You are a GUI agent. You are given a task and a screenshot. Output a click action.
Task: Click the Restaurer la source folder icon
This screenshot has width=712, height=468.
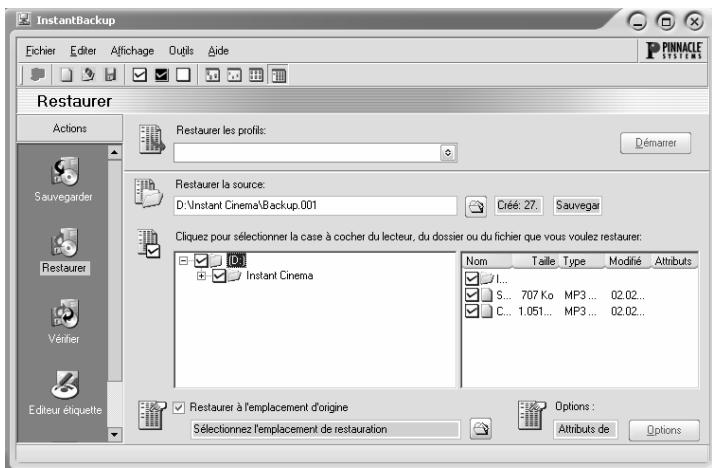[148, 193]
